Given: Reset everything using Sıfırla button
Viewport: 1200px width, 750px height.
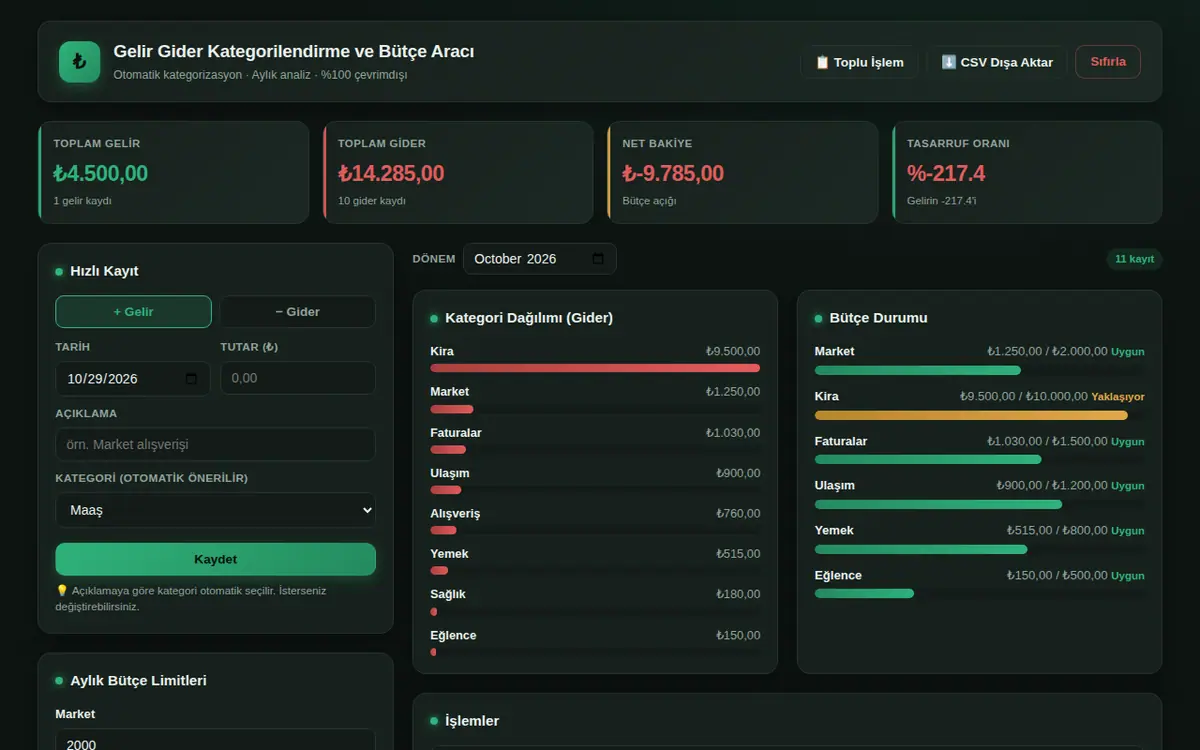Looking at the screenshot, I should pyautogui.click(x=1108, y=62).
